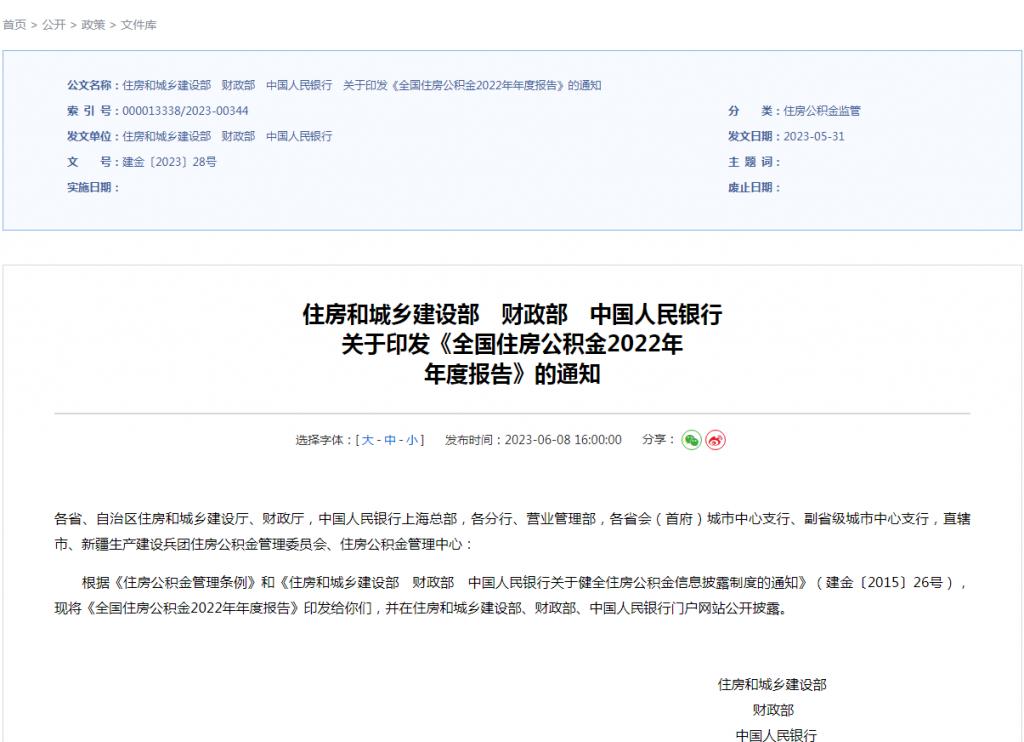Image resolution: width=1024 pixels, height=742 pixels.
Task: Open 公开 breadcrumb link
Action: coord(54,24)
